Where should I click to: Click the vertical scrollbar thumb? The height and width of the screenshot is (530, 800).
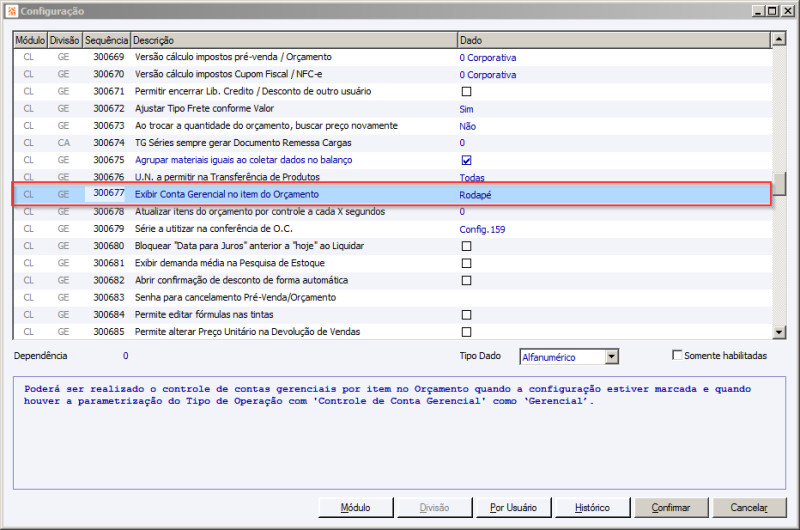coord(779,184)
